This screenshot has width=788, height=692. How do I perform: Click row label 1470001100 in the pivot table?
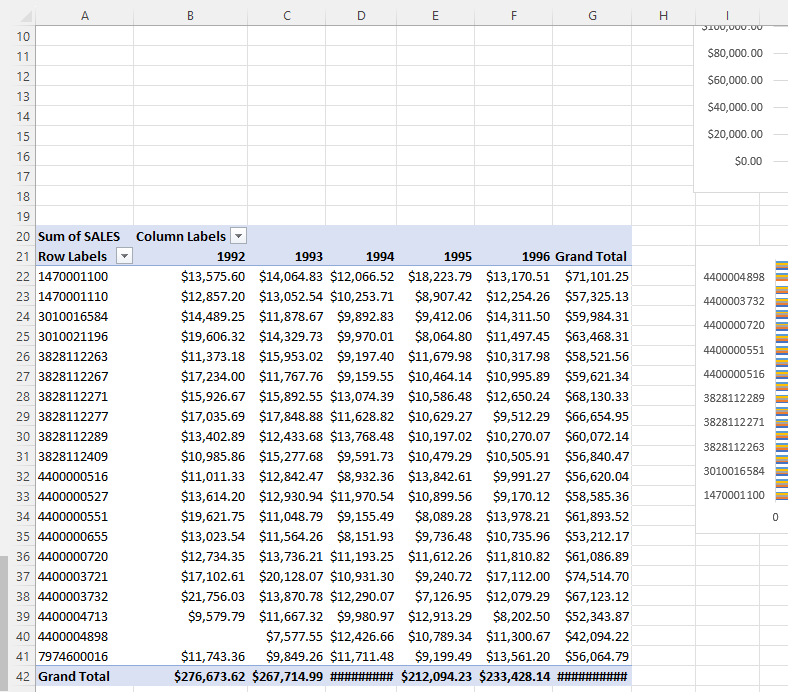coord(73,277)
